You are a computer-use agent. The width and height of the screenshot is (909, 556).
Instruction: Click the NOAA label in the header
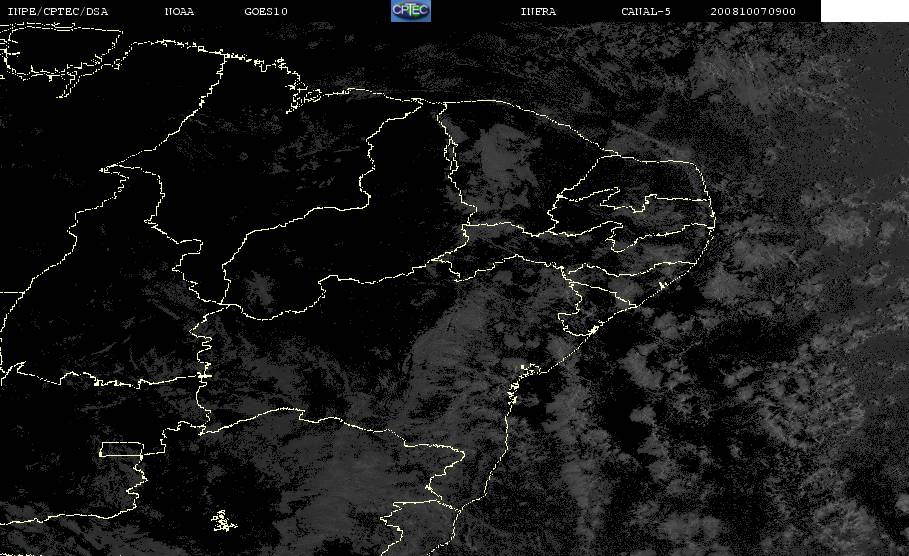pyautogui.click(x=179, y=11)
